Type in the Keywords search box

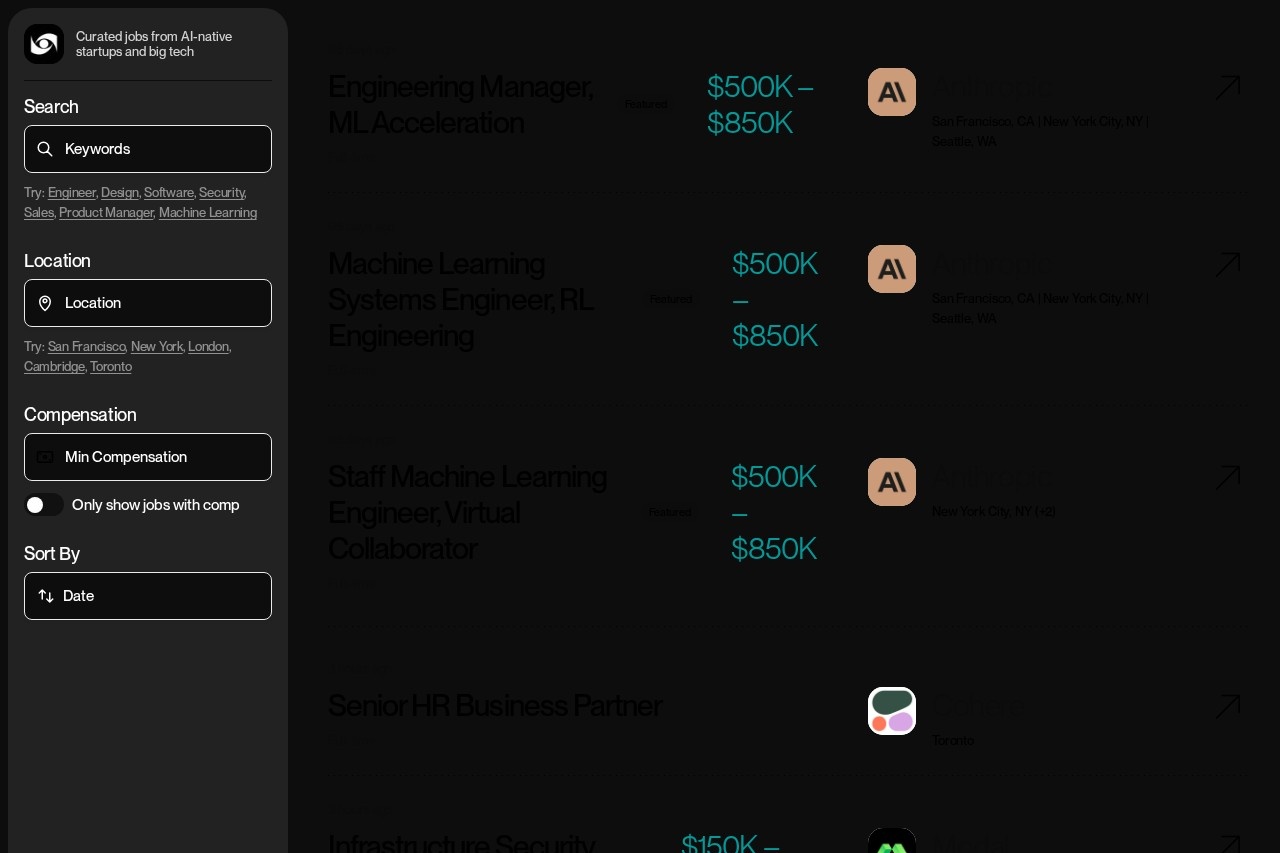(160, 149)
